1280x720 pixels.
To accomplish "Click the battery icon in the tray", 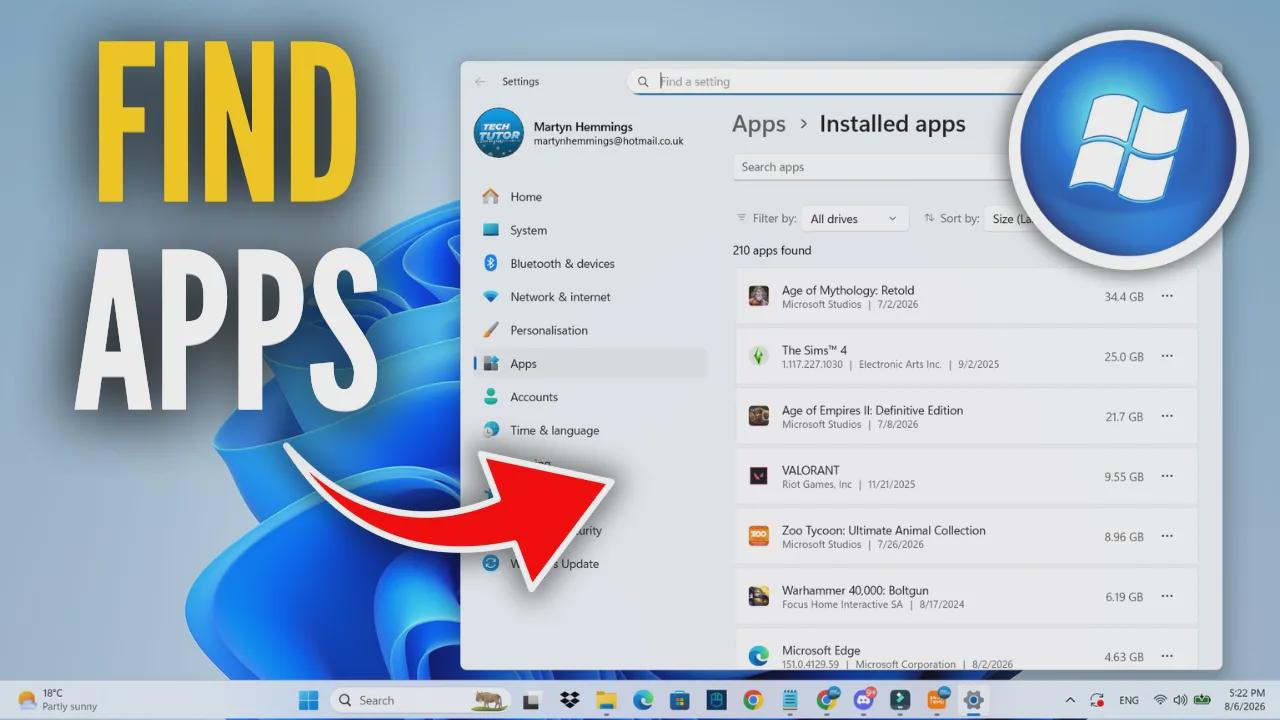I will coord(1202,700).
